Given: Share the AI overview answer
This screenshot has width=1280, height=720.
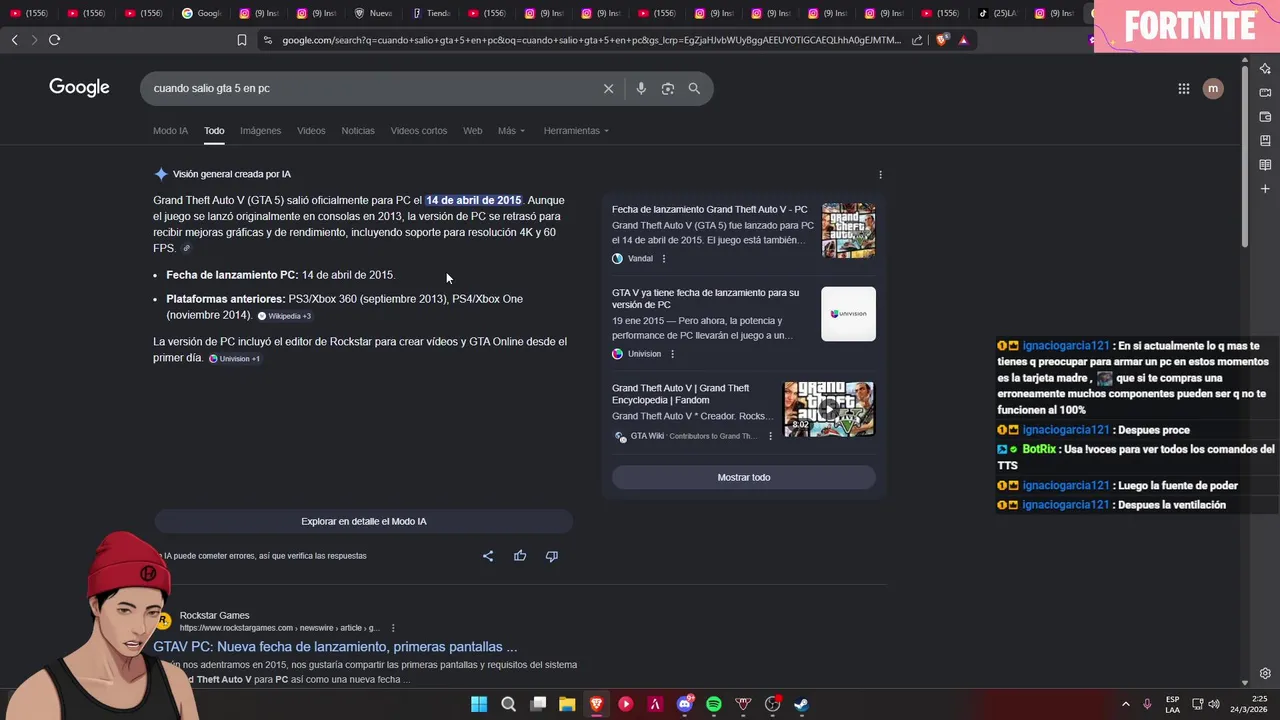Looking at the screenshot, I should pyautogui.click(x=488, y=556).
